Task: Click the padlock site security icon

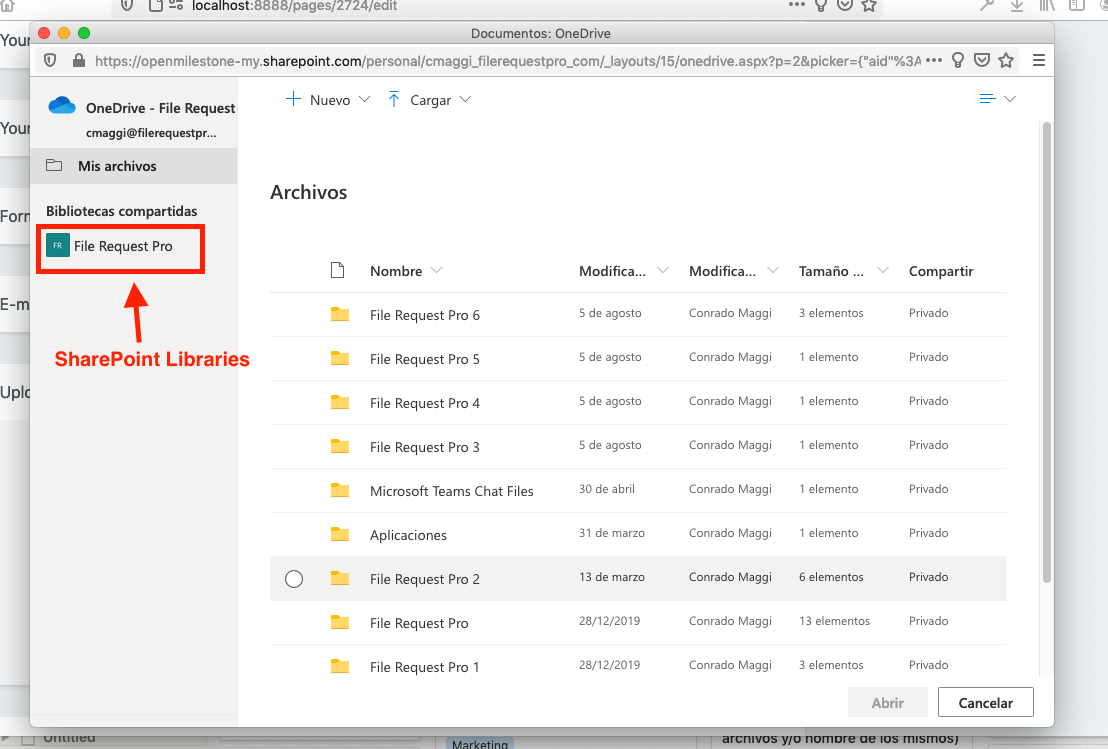Action: (x=78, y=61)
